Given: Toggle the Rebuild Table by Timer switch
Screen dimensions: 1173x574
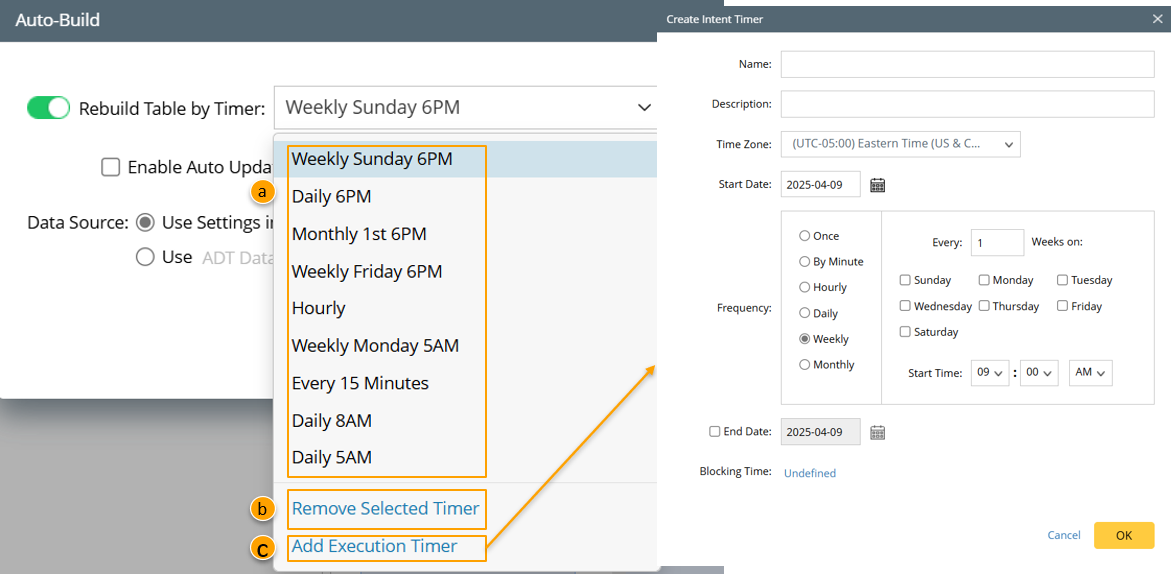Looking at the screenshot, I should click(48, 108).
